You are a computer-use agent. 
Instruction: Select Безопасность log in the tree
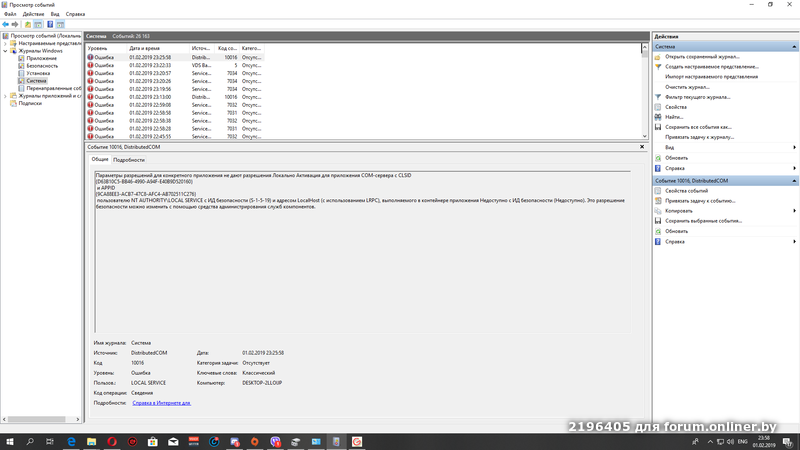(x=42, y=66)
